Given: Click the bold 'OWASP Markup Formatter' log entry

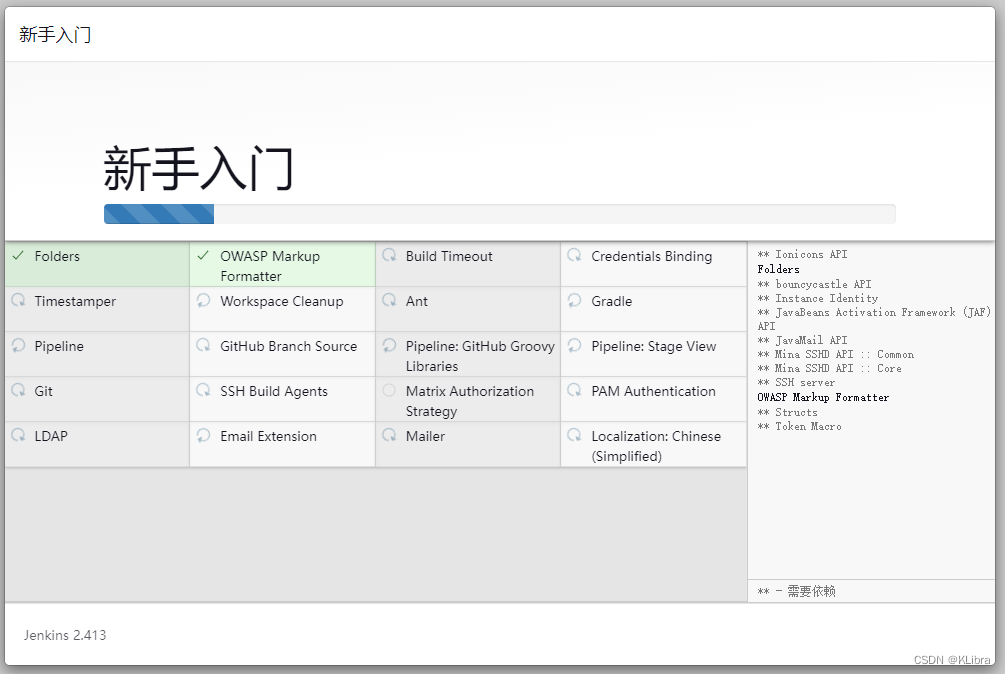Looking at the screenshot, I should click(823, 397).
